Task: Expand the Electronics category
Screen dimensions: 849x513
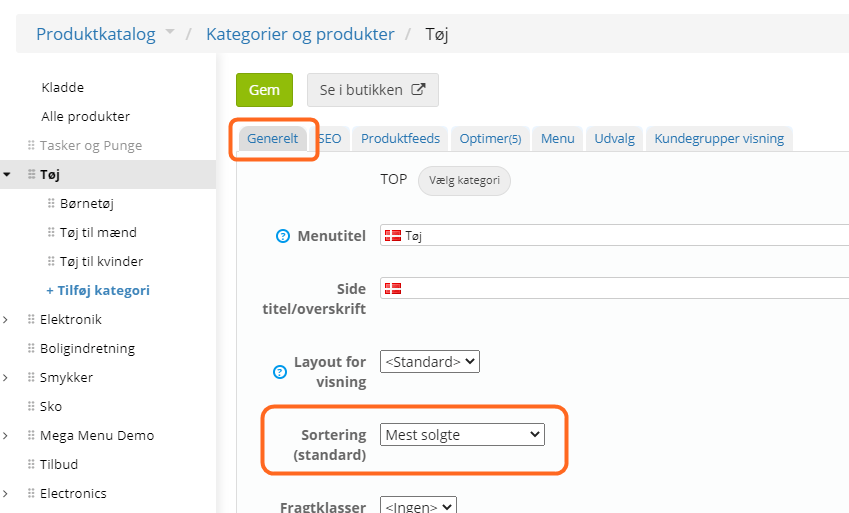Action: (x=5, y=493)
